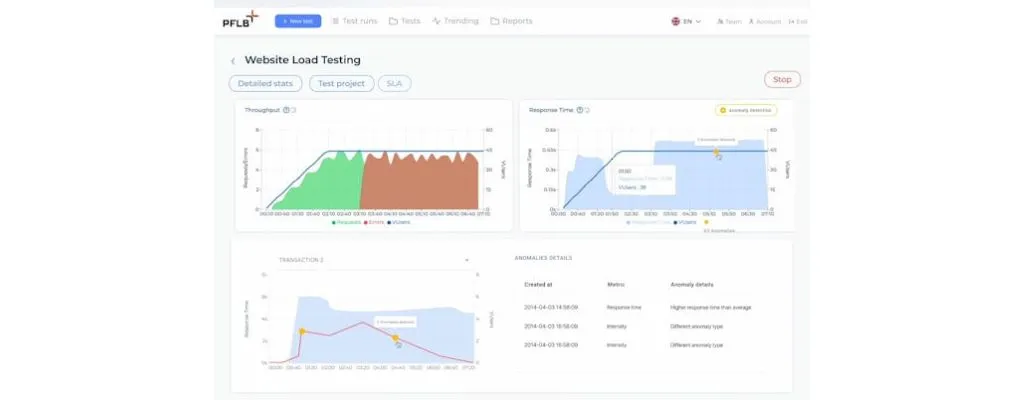Open the Trending menu item
Screen dimensions: 1024x400
[455, 21]
